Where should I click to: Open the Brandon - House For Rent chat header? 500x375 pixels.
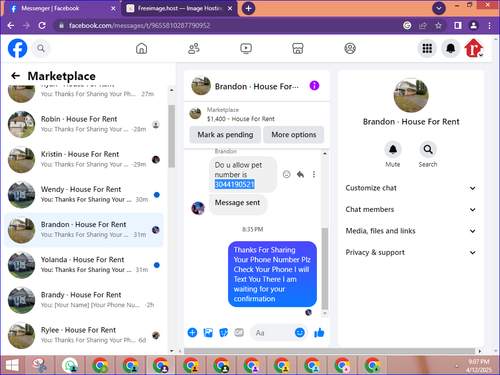245,86
